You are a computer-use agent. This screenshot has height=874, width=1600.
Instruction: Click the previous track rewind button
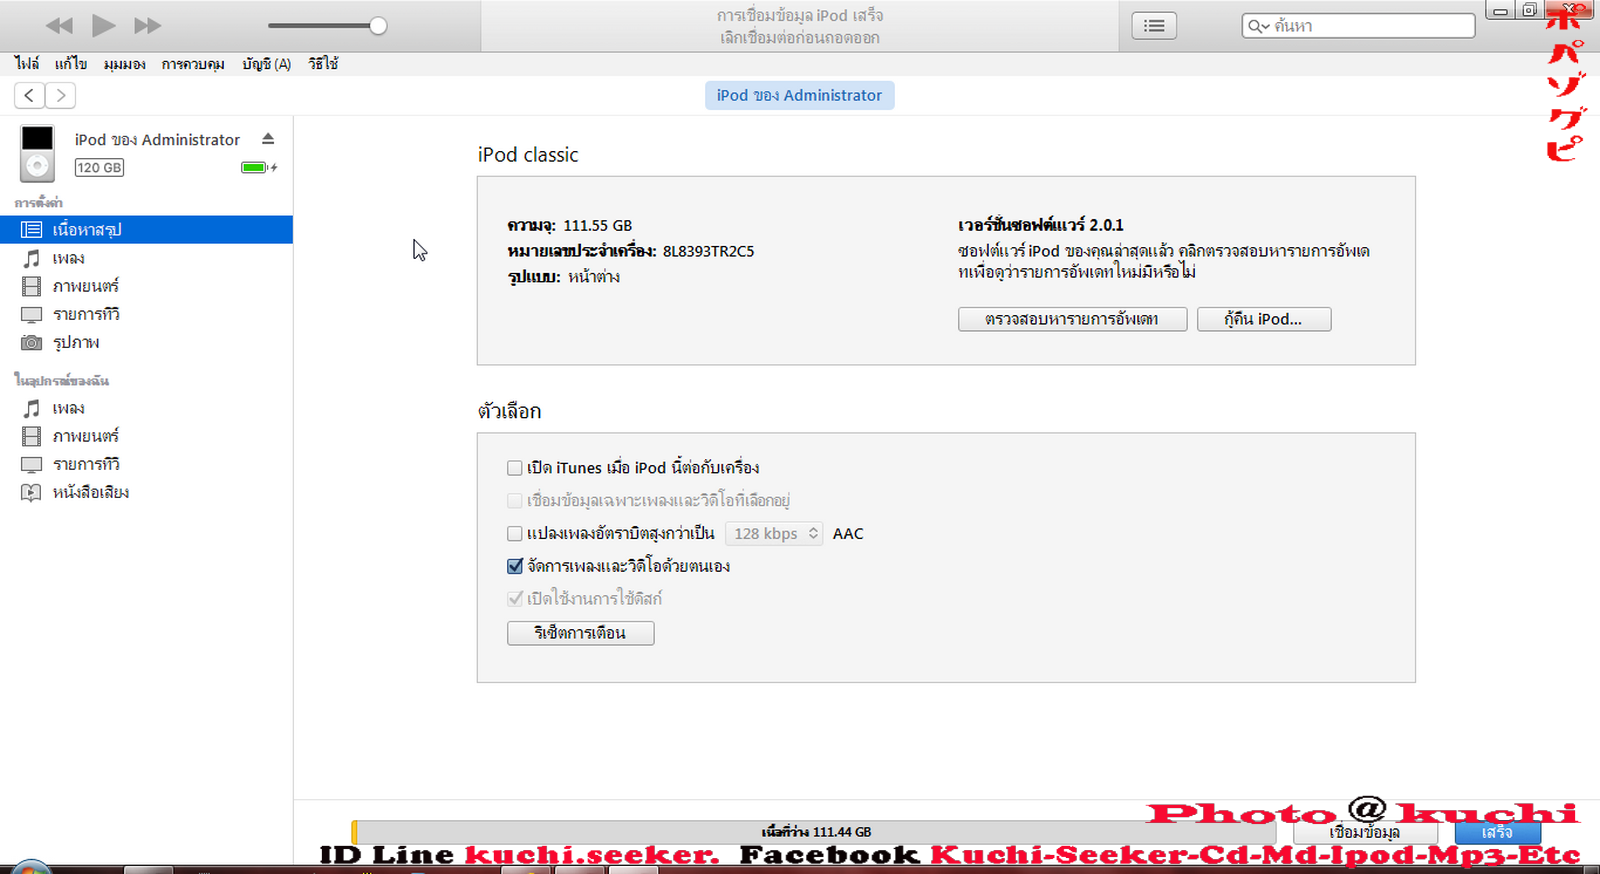(59, 25)
